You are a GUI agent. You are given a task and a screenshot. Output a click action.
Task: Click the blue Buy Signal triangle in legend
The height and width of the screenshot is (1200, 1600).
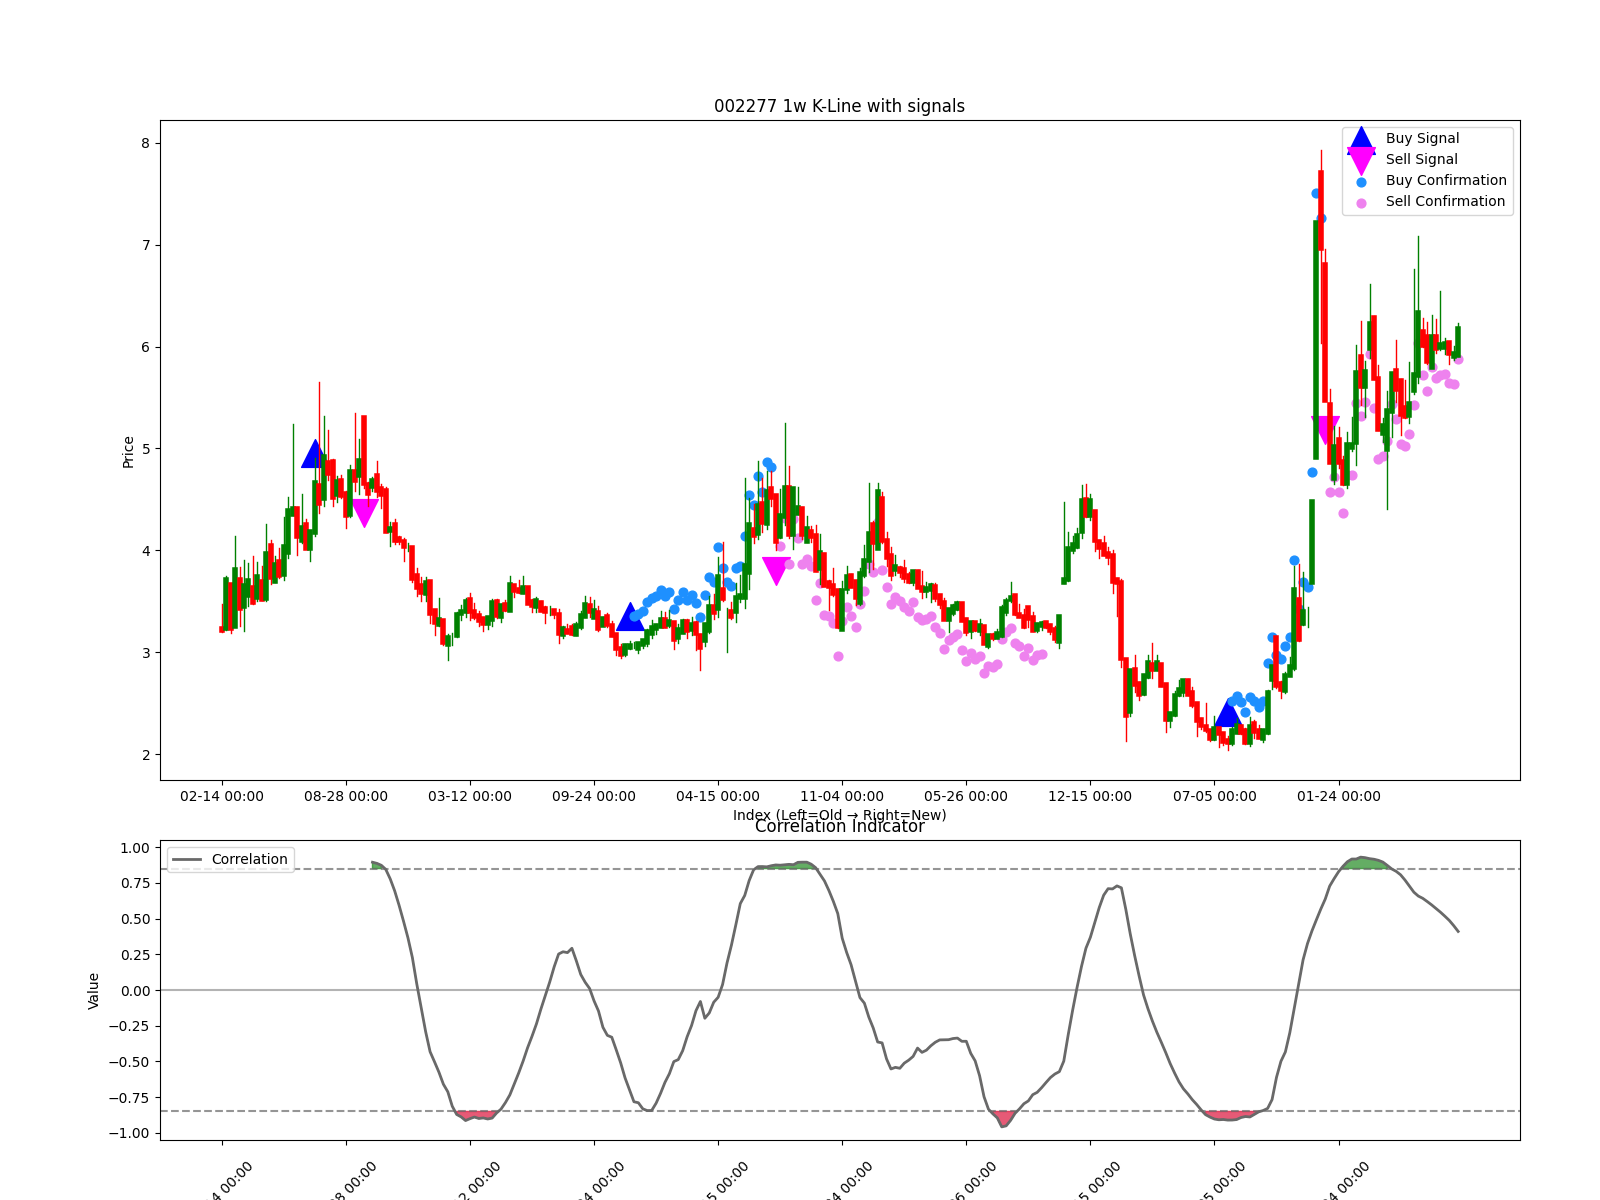(1361, 139)
